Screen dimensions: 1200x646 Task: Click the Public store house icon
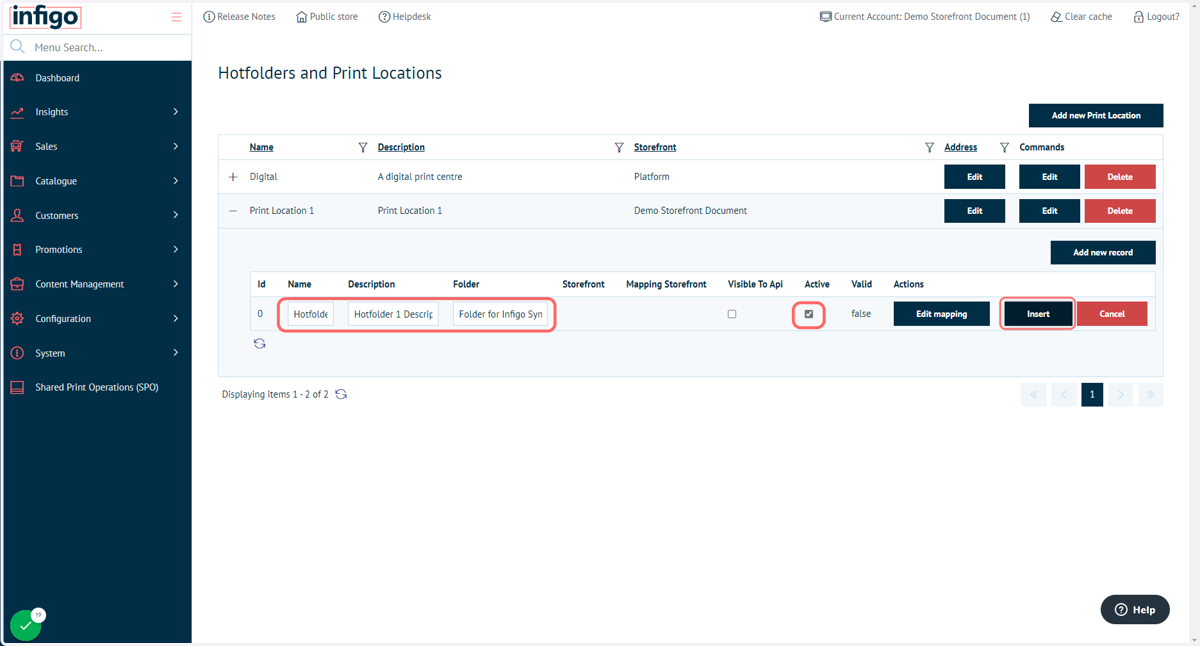(301, 17)
